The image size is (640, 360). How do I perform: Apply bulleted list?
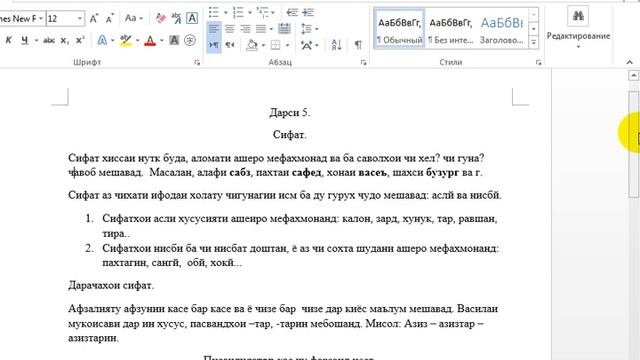214,12
